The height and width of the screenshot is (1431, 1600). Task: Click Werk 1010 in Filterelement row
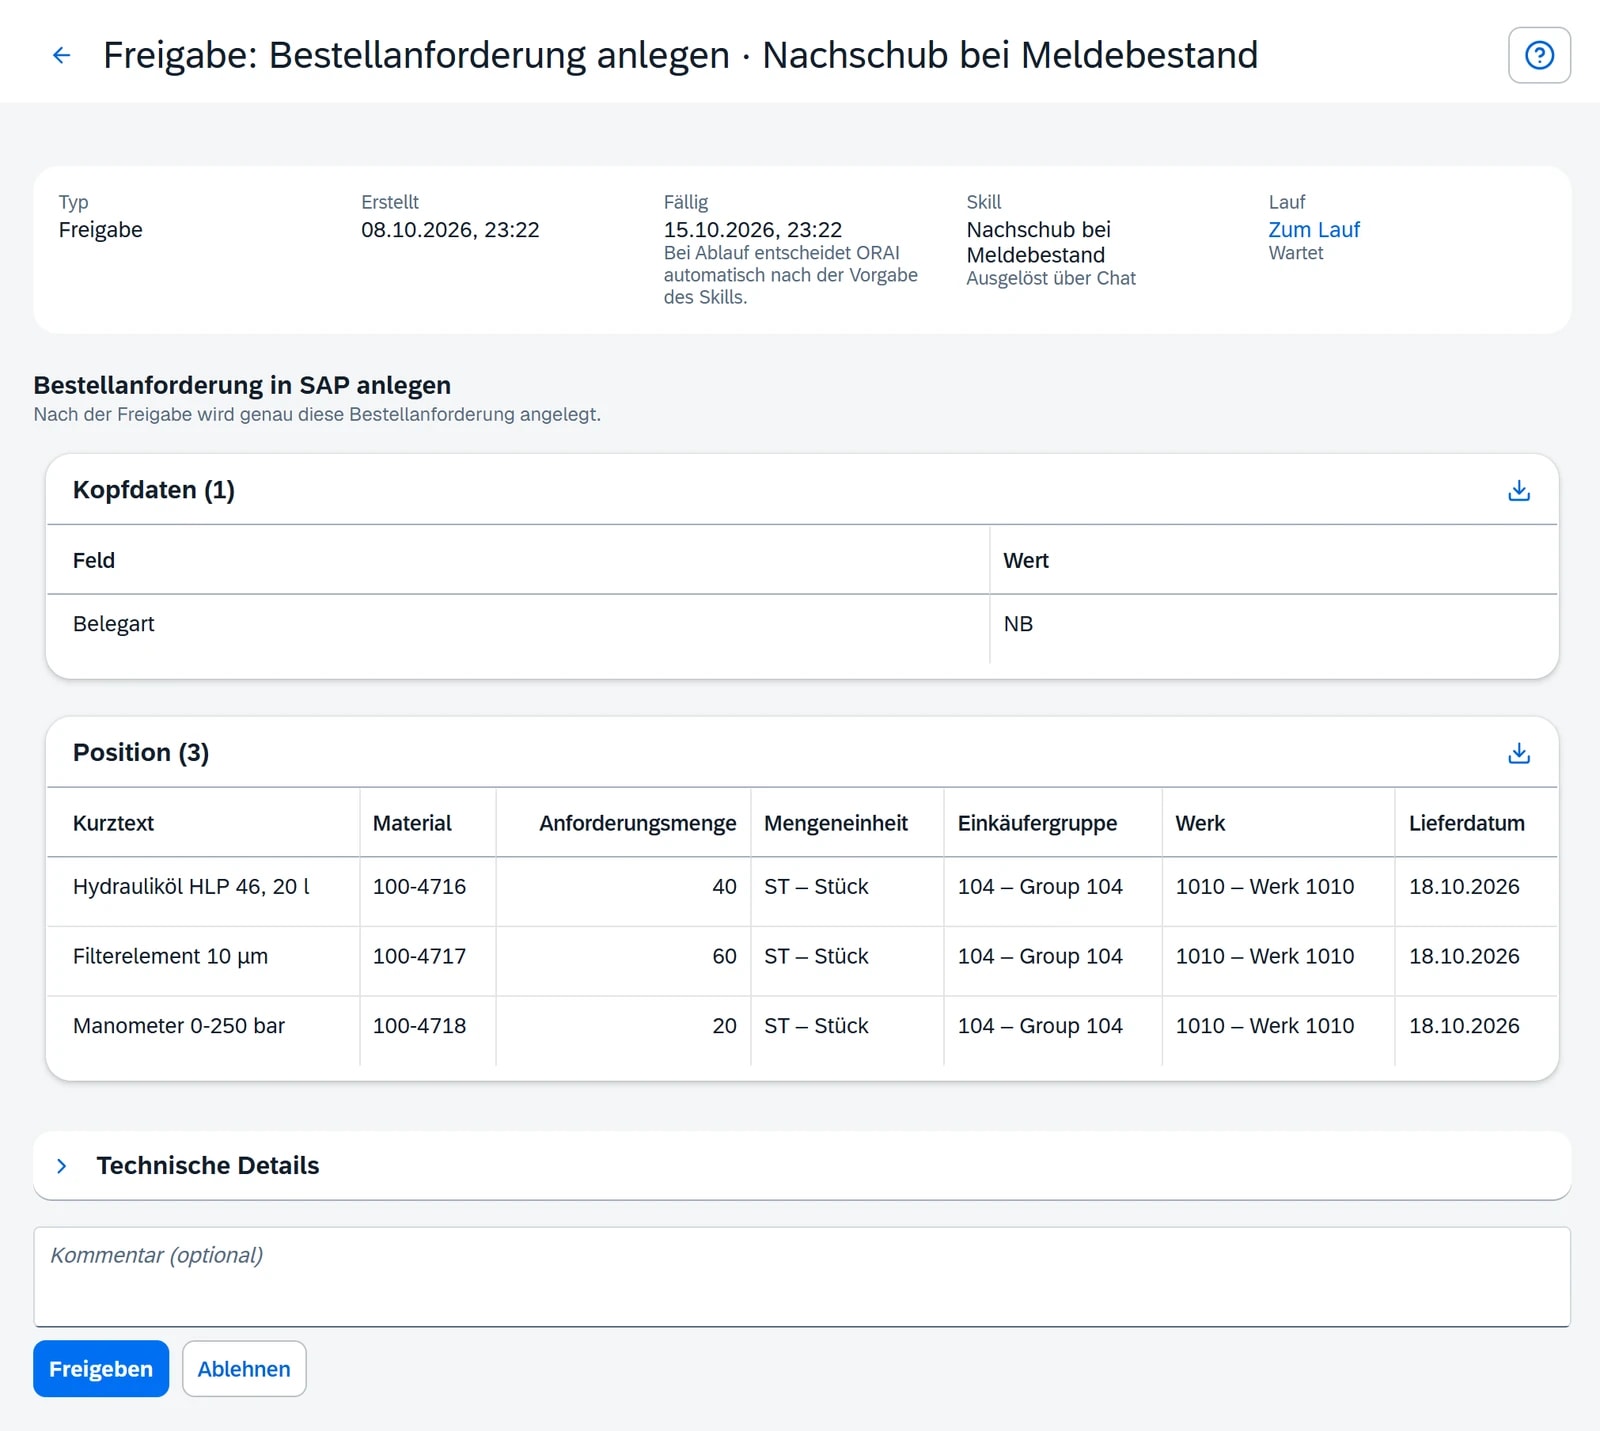coord(1264,957)
